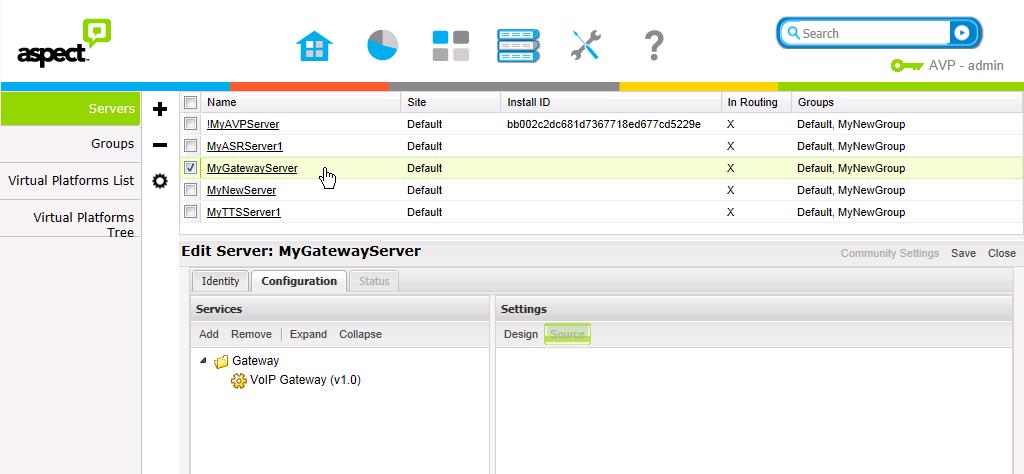The height and width of the screenshot is (474, 1024).
Task: Click the gear icon beside server list
Action: click(159, 181)
